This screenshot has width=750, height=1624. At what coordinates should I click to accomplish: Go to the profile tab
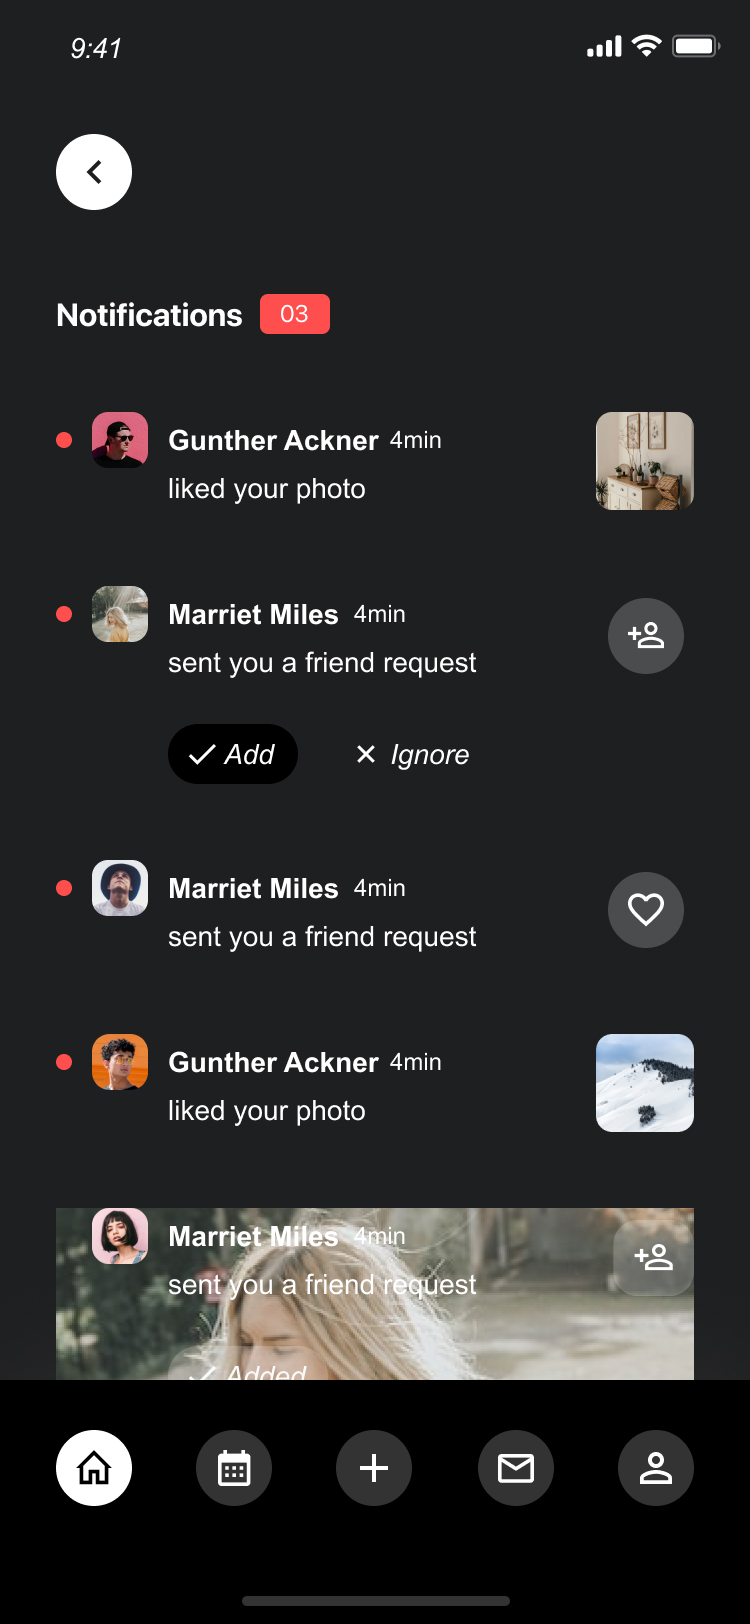coord(656,1468)
